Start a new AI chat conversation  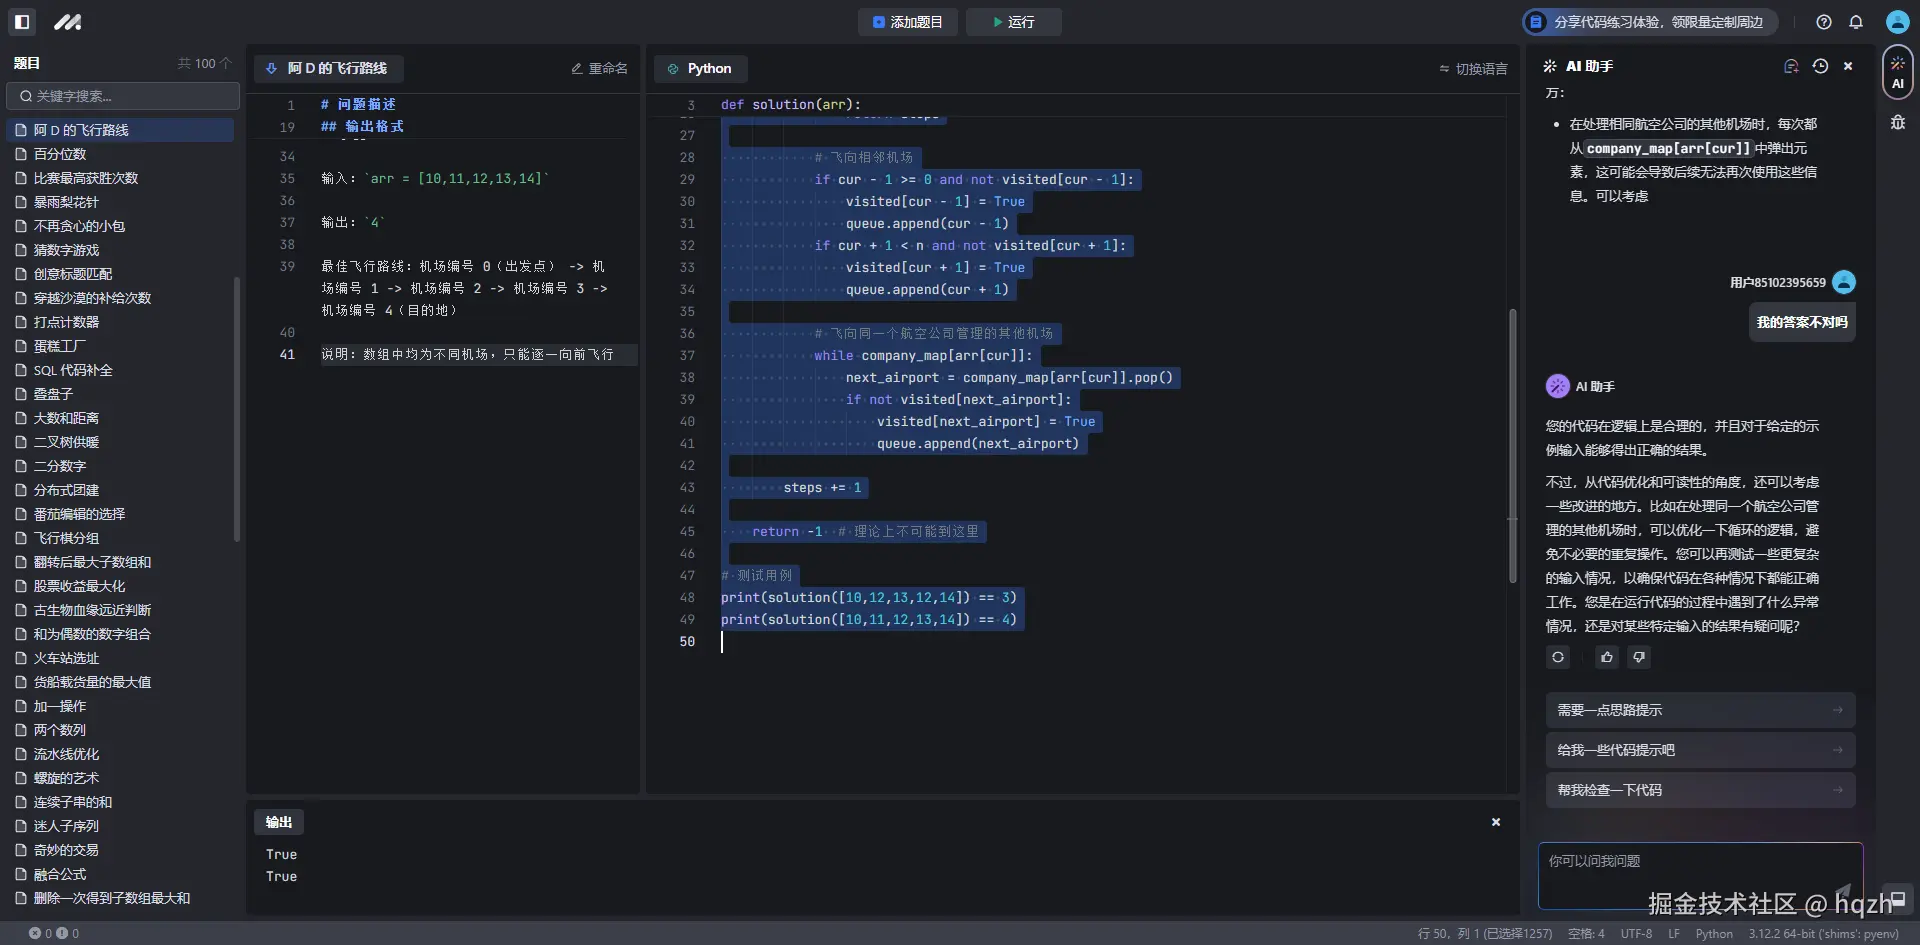(x=1791, y=66)
